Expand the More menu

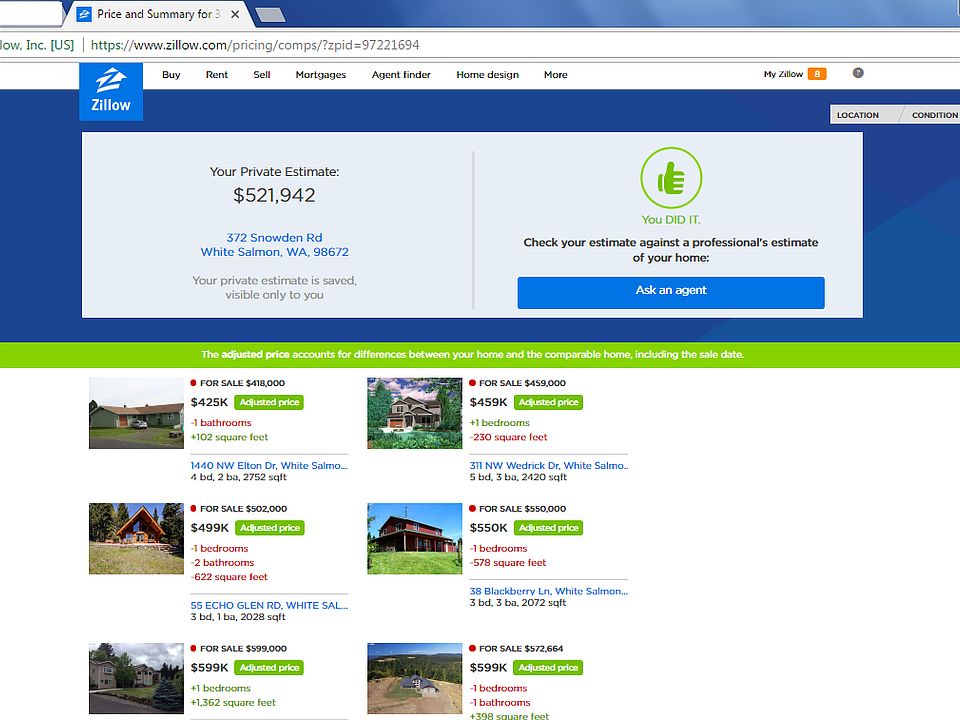[x=556, y=75]
